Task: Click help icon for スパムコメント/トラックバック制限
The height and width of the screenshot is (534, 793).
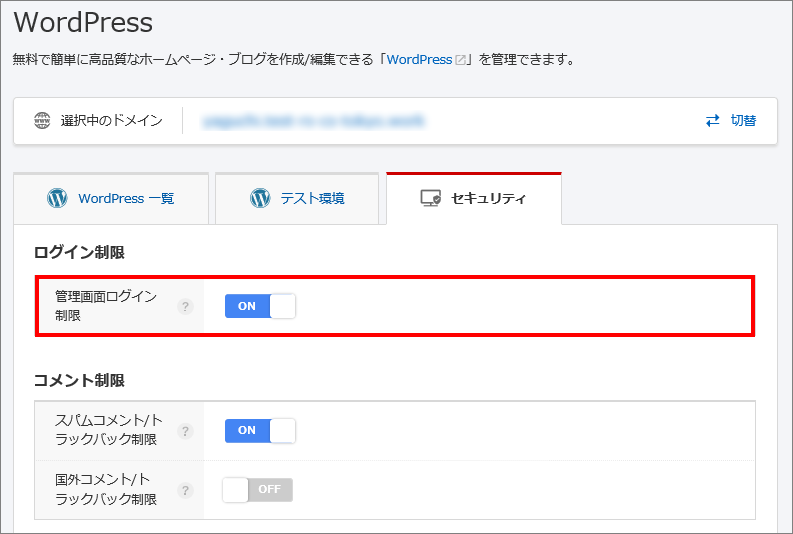Action: [x=186, y=431]
